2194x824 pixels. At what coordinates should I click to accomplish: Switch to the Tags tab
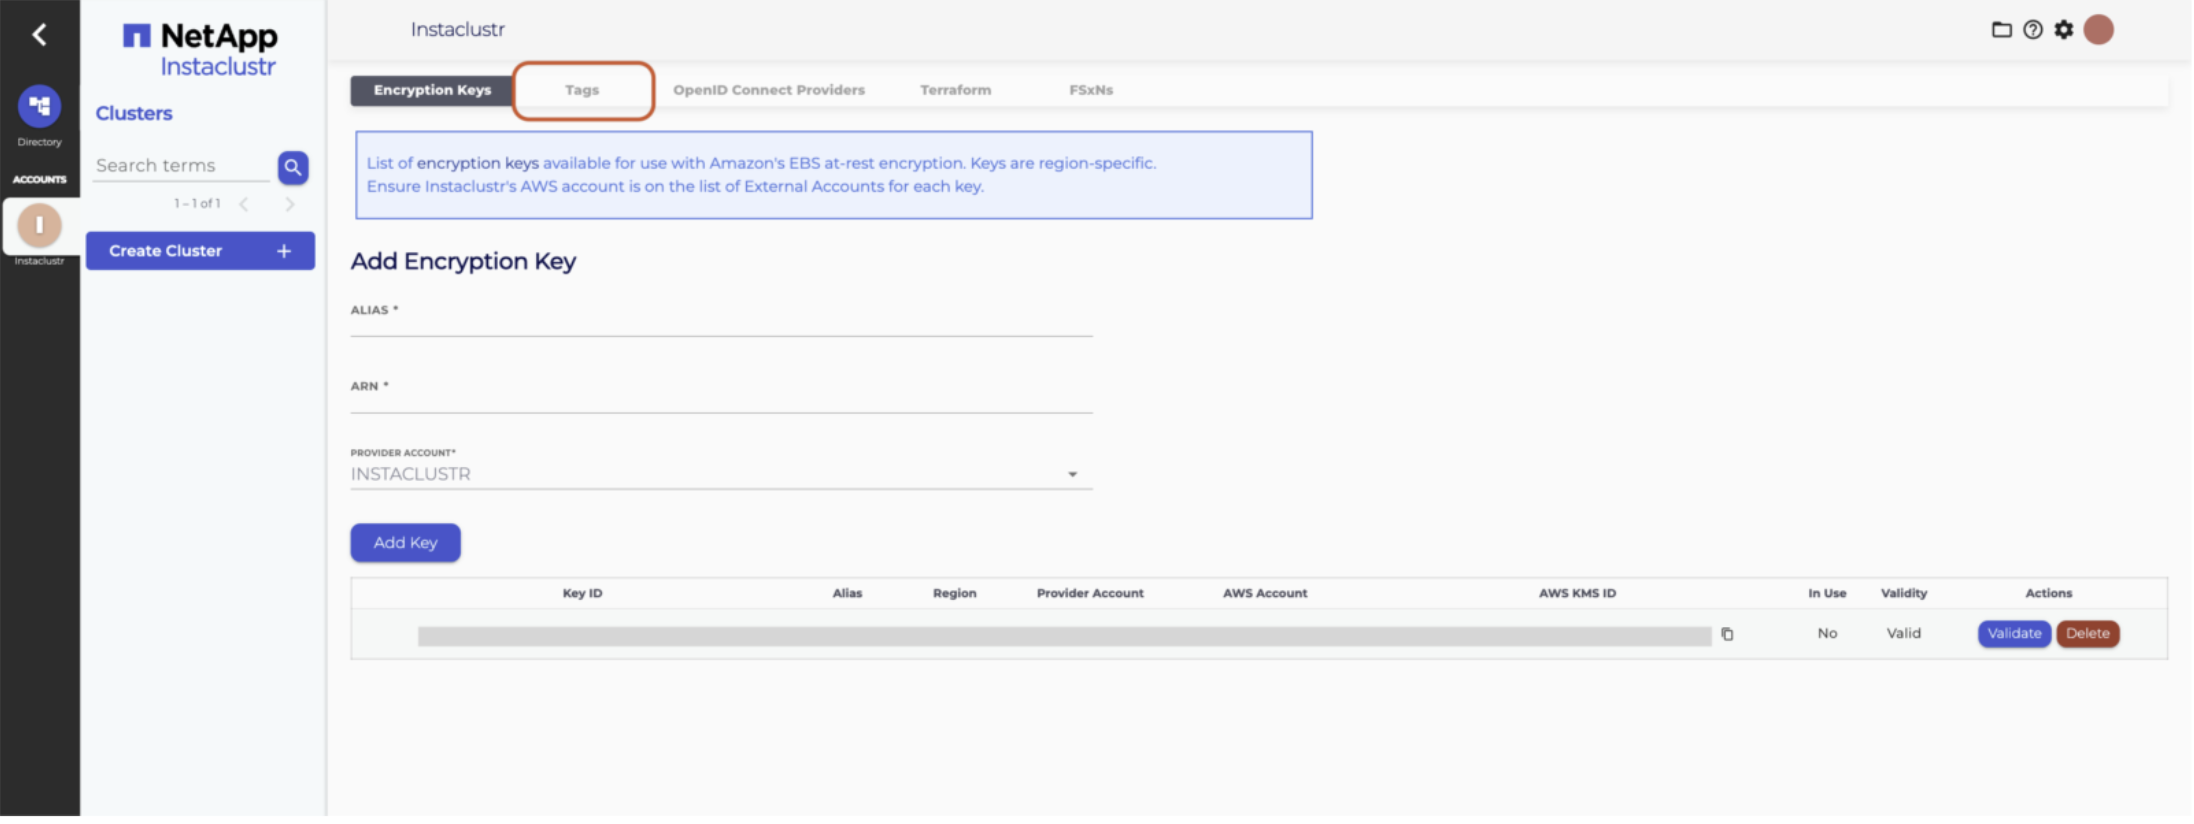tap(582, 90)
